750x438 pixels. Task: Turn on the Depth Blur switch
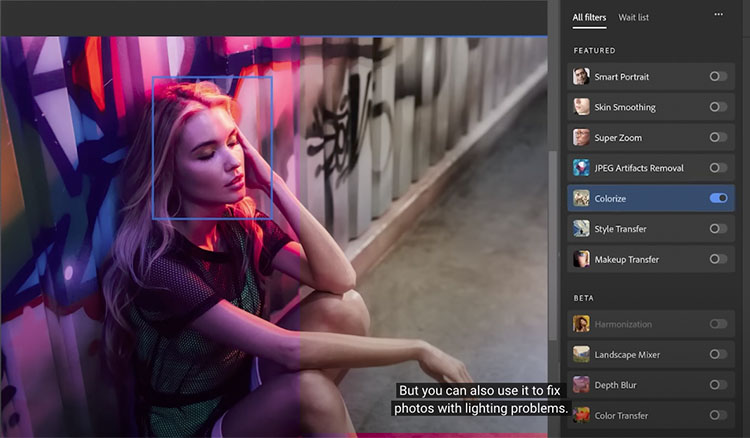[x=718, y=385]
